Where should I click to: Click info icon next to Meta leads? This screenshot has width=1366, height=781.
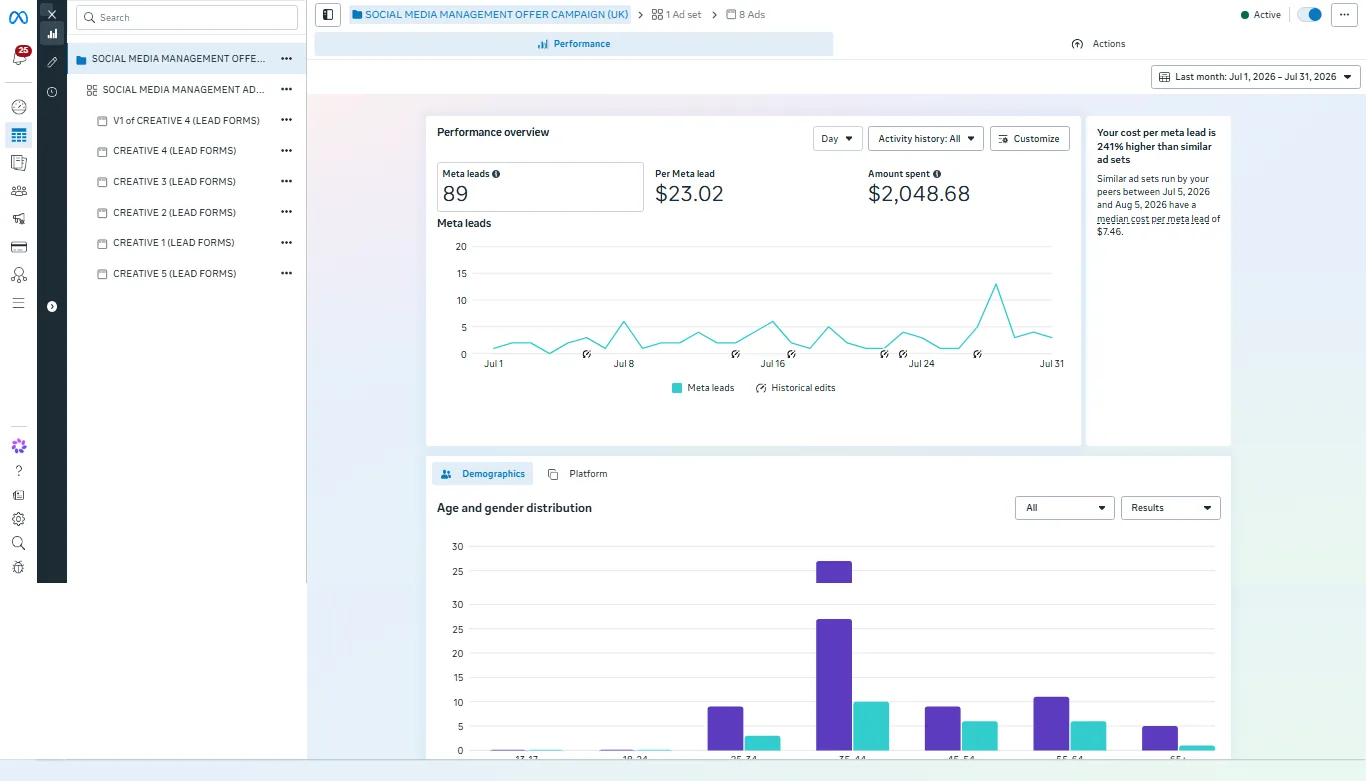(496, 174)
